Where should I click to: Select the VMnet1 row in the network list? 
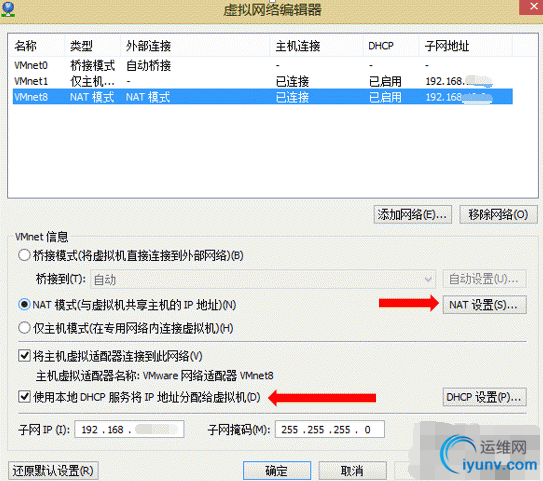pyautogui.click(x=262, y=81)
